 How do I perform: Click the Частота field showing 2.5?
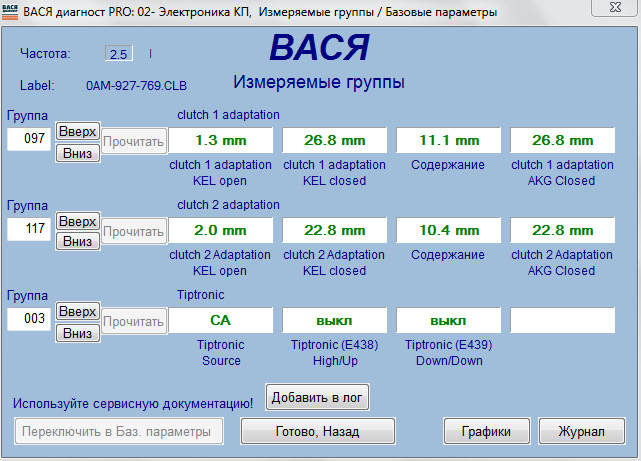pyautogui.click(x=119, y=54)
